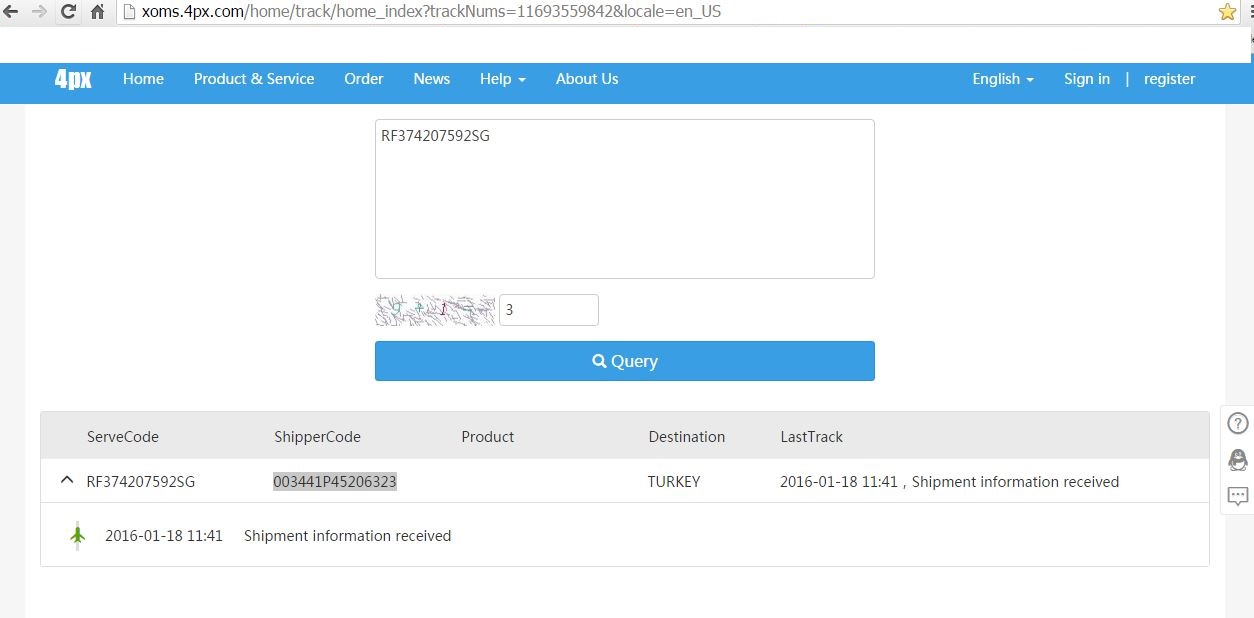Viewport: 1254px width, 618px height.
Task: Collapse the RF374207592SG tracking row
Action: (67, 481)
